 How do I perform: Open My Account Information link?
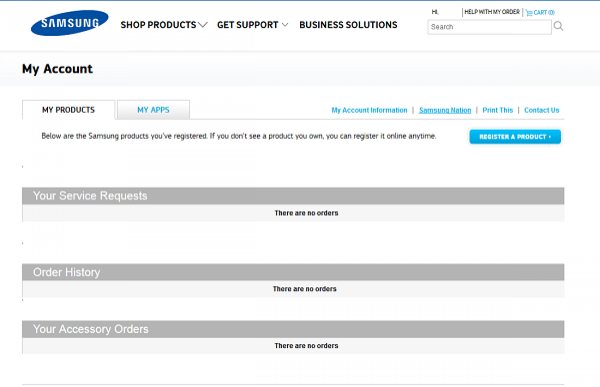click(x=369, y=110)
